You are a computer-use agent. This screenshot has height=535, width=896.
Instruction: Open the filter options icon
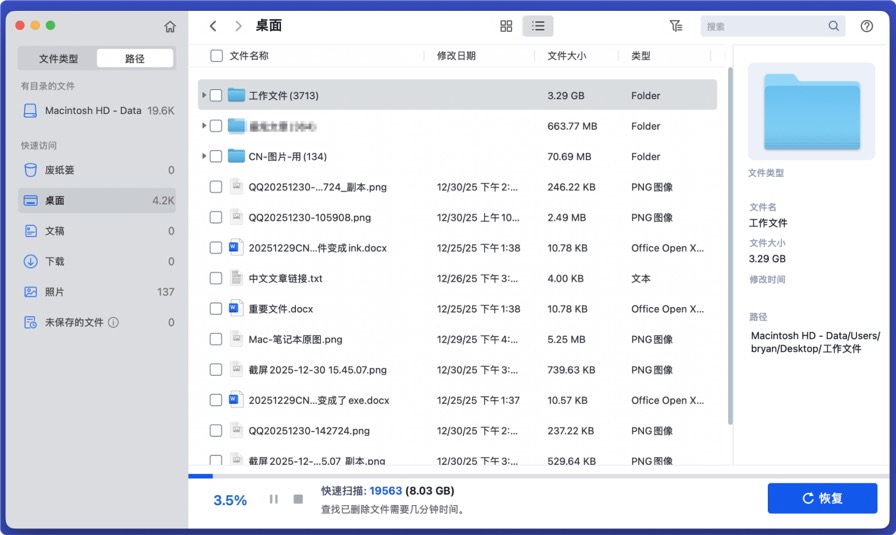point(675,26)
